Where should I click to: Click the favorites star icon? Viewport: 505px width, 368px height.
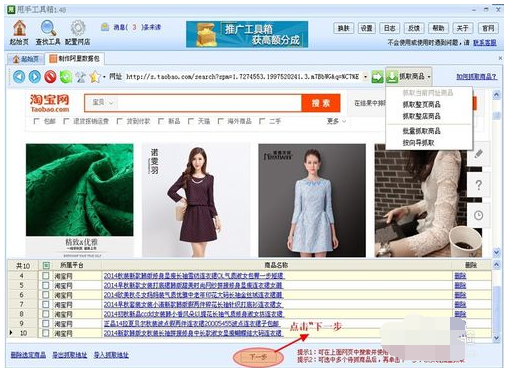tap(95, 77)
